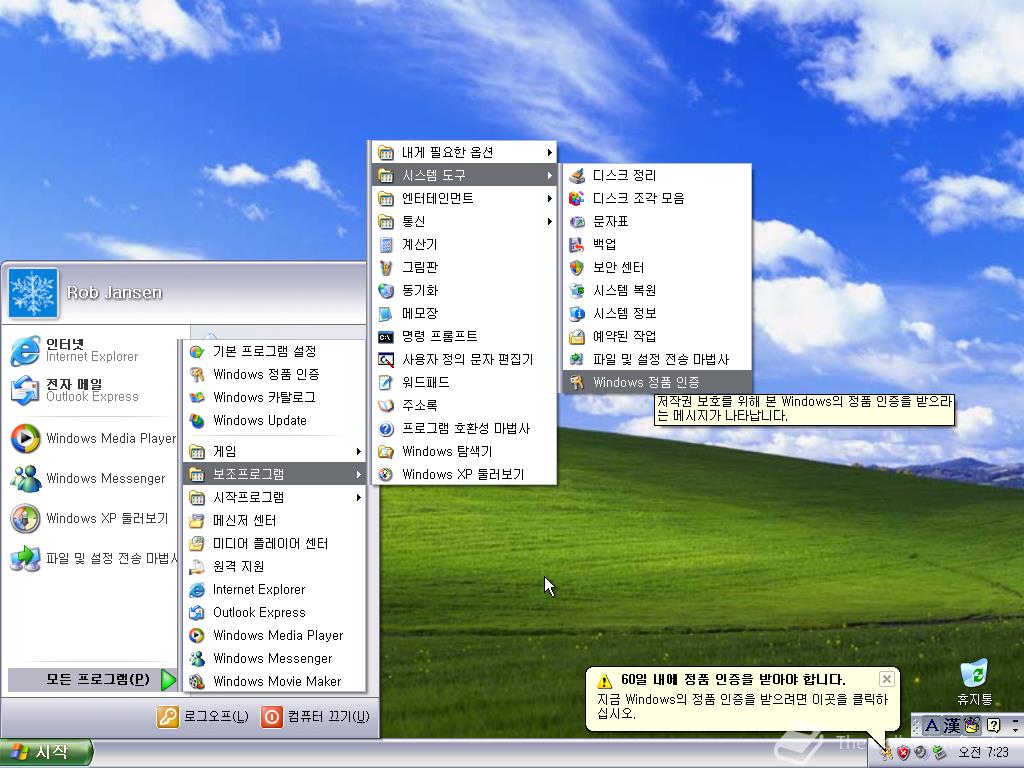Open 디스크 정리 from System Tools
Image resolution: width=1024 pixels, height=768 pixels.
(x=657, y=175)
